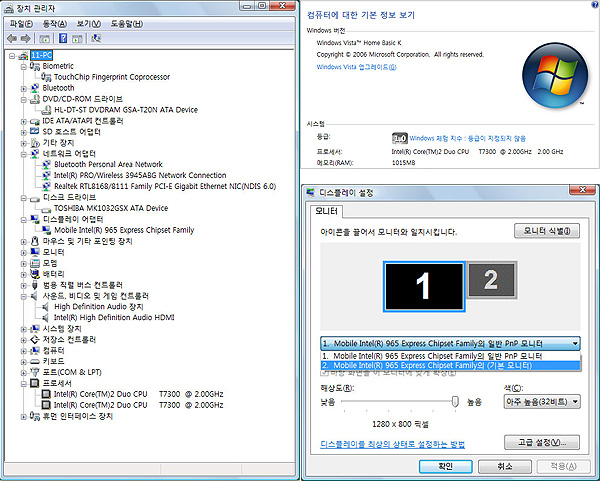Screen dimensions: 600x483
Task: Close the 디스플레이 설정 dialog
Action: click(582, 190)
